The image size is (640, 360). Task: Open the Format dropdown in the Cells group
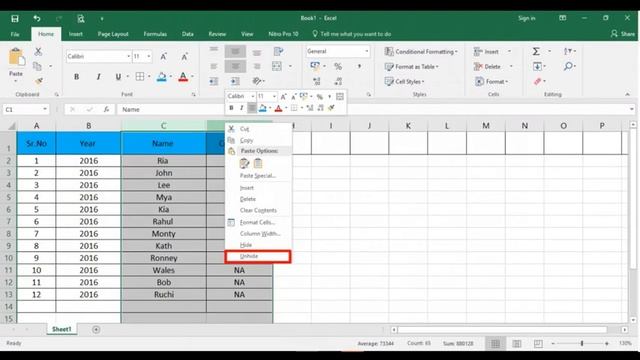[491, 81]
